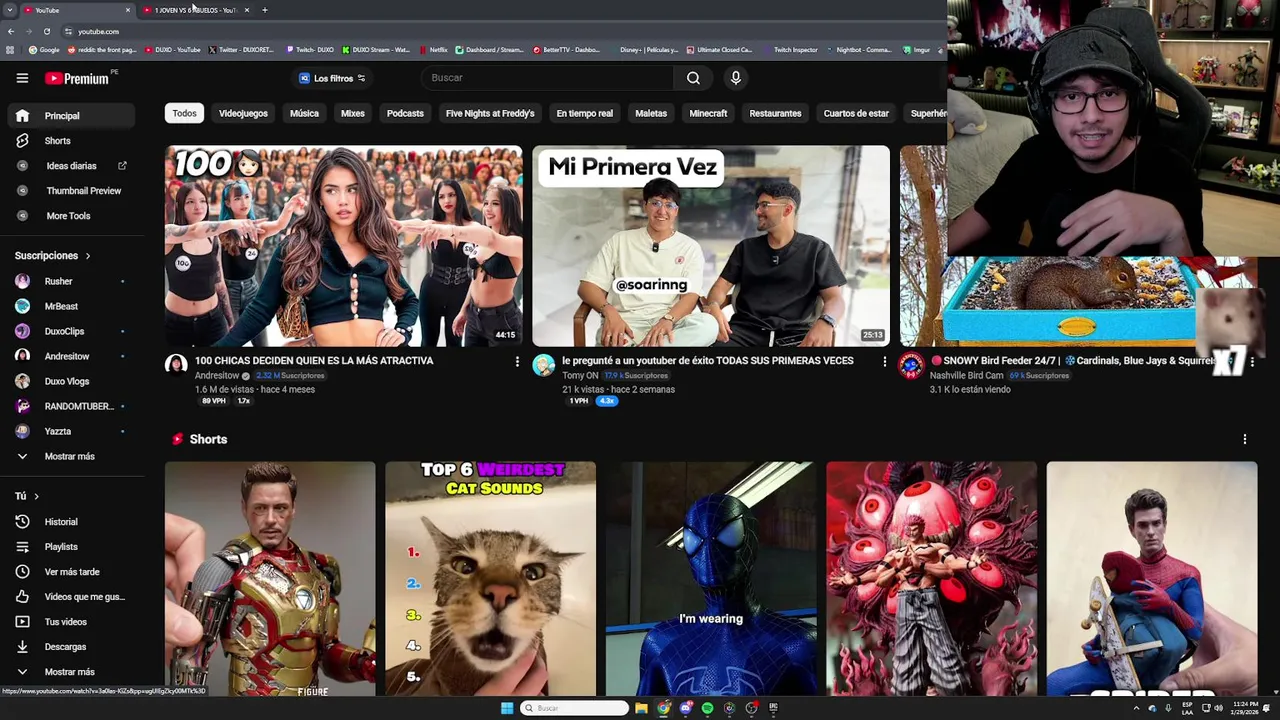
Task: Open a new Chrome tab
Action: pyautogui.click(x=265, y=10)
